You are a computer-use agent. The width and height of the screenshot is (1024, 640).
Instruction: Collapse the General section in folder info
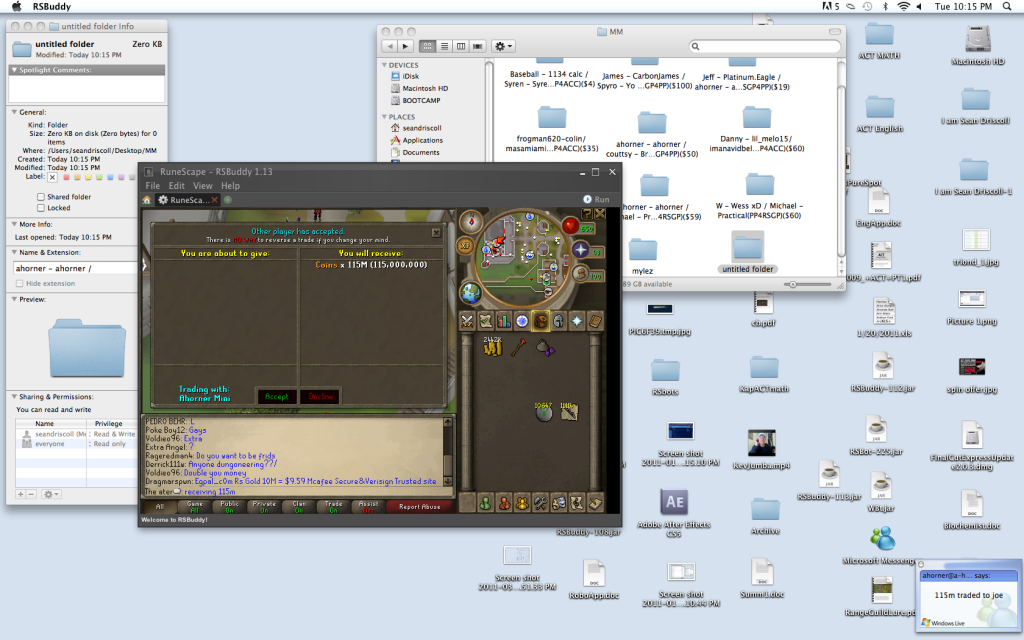(14, 112)
